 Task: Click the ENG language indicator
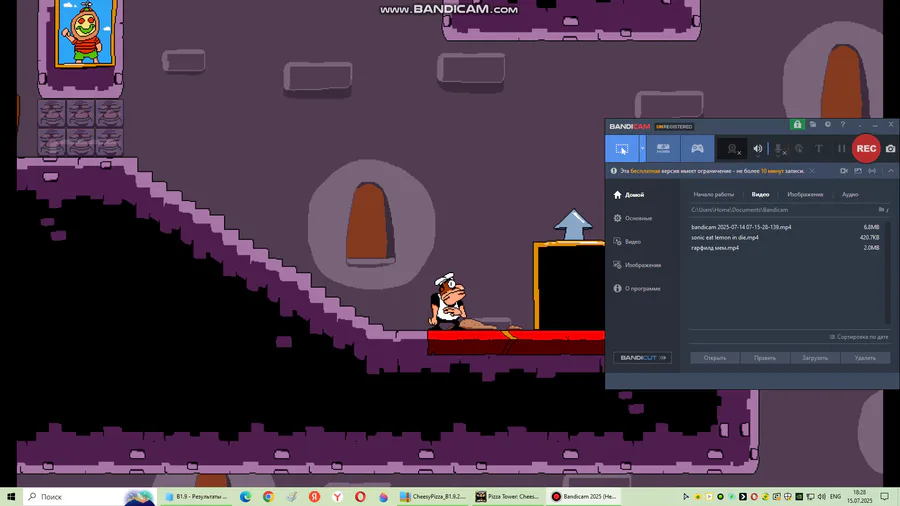click(x=835, y=497)
